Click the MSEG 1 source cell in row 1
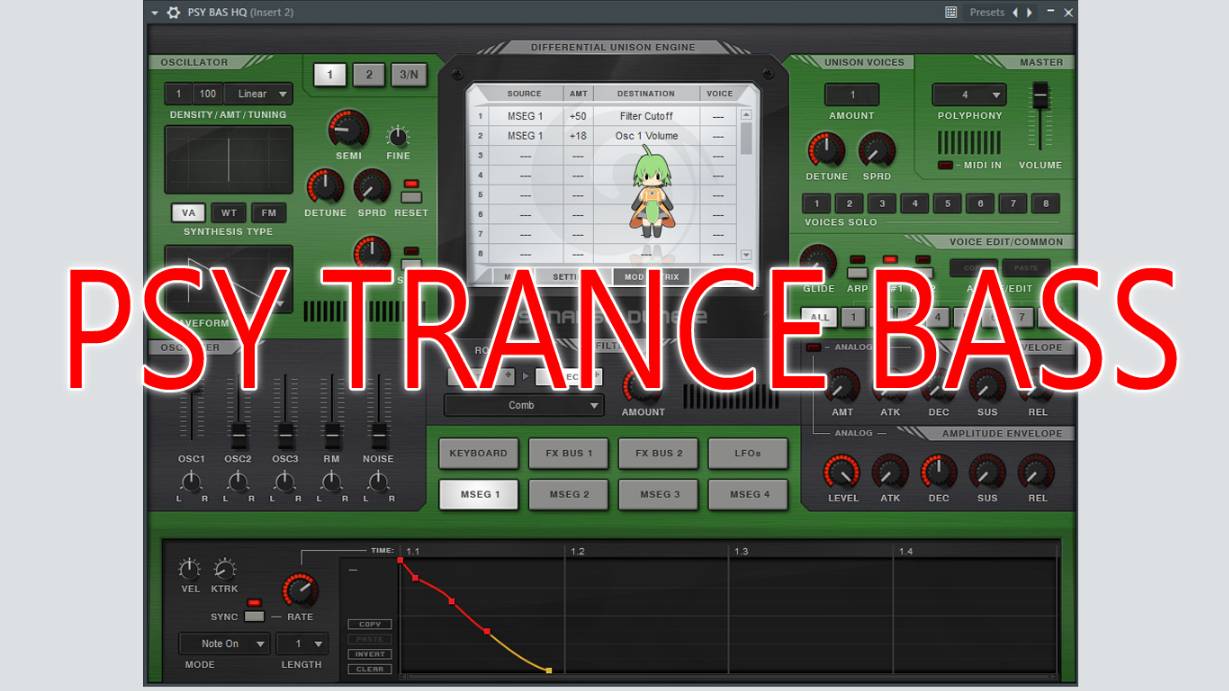The height and width of the screenshot is (691, 1229). click(525, 116)
